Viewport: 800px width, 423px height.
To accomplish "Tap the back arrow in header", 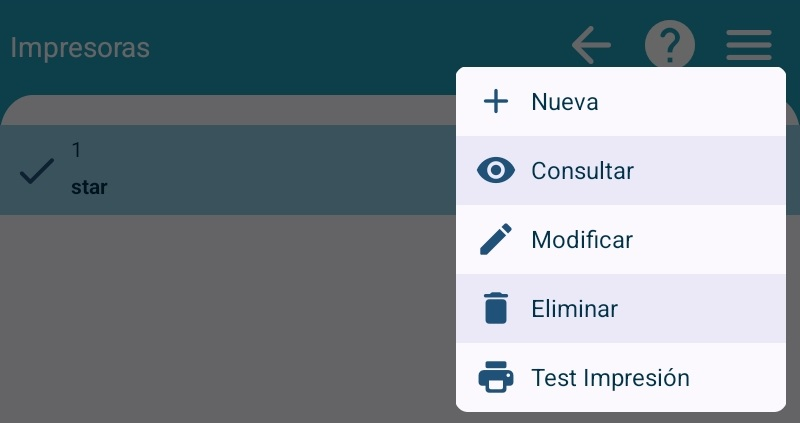I will 591,45.
